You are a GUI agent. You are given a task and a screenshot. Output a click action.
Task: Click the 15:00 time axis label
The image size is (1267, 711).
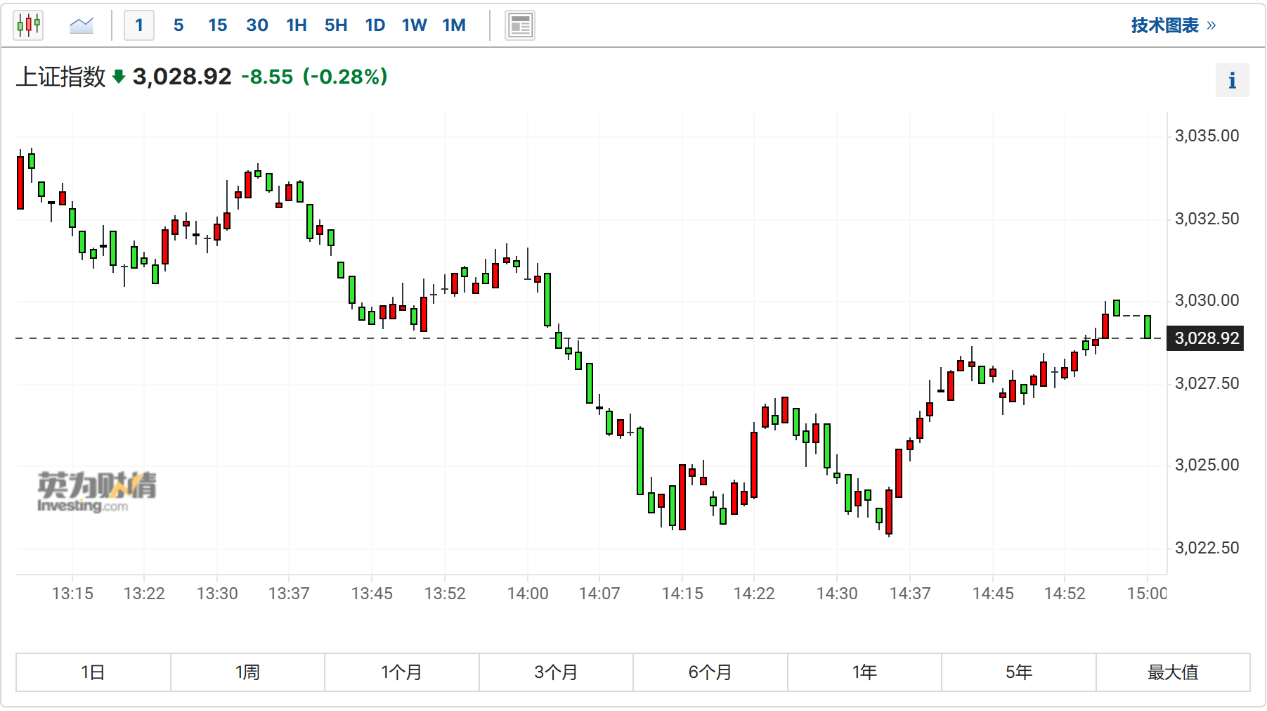1147,593
